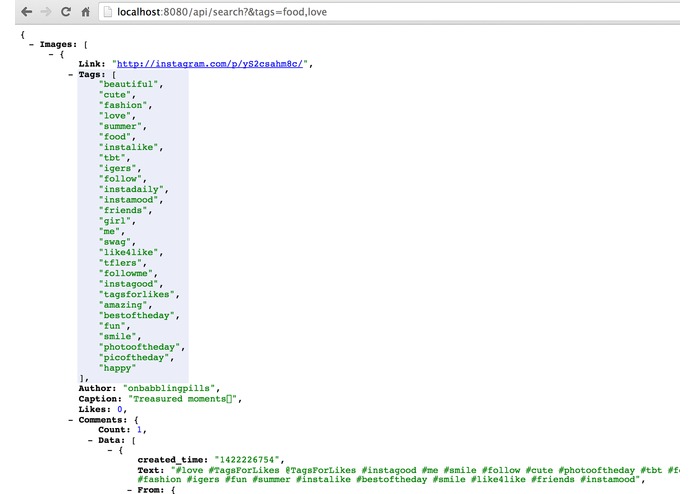Click the "fashion" tag value

[x=123, y=105]
